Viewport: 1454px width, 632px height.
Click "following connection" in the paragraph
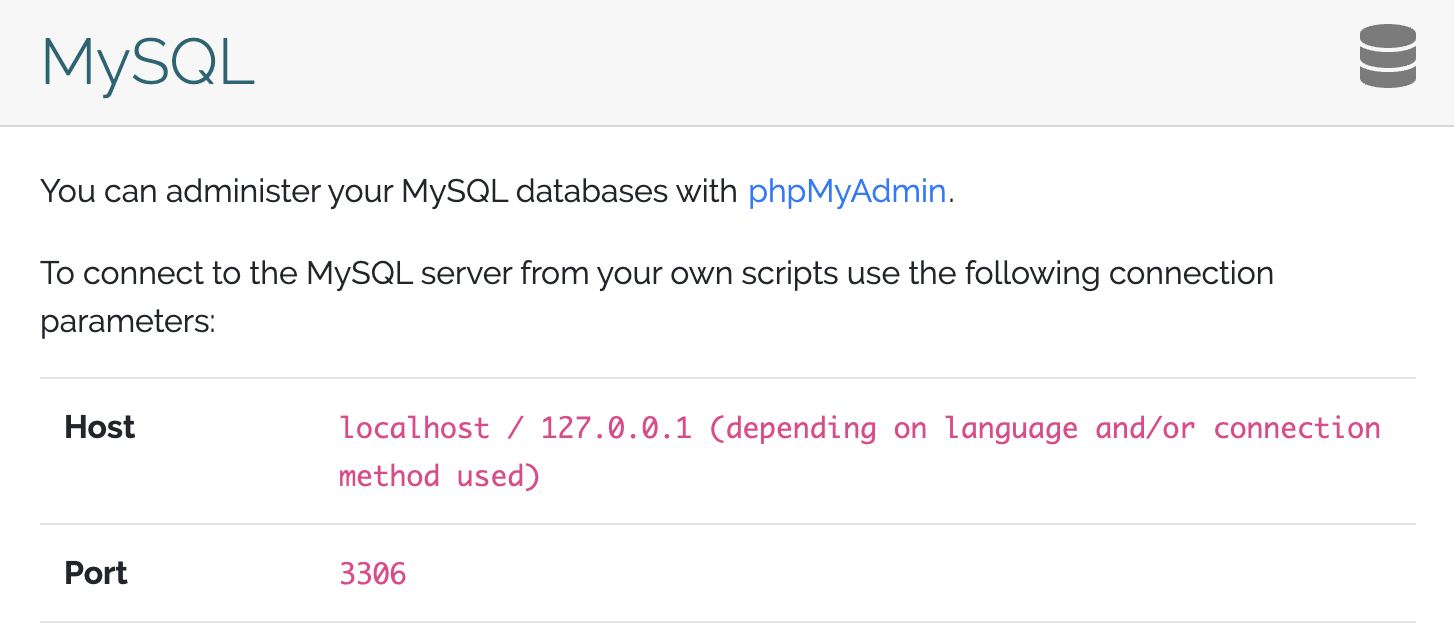pyautogui.click(x=1102, y=273)
